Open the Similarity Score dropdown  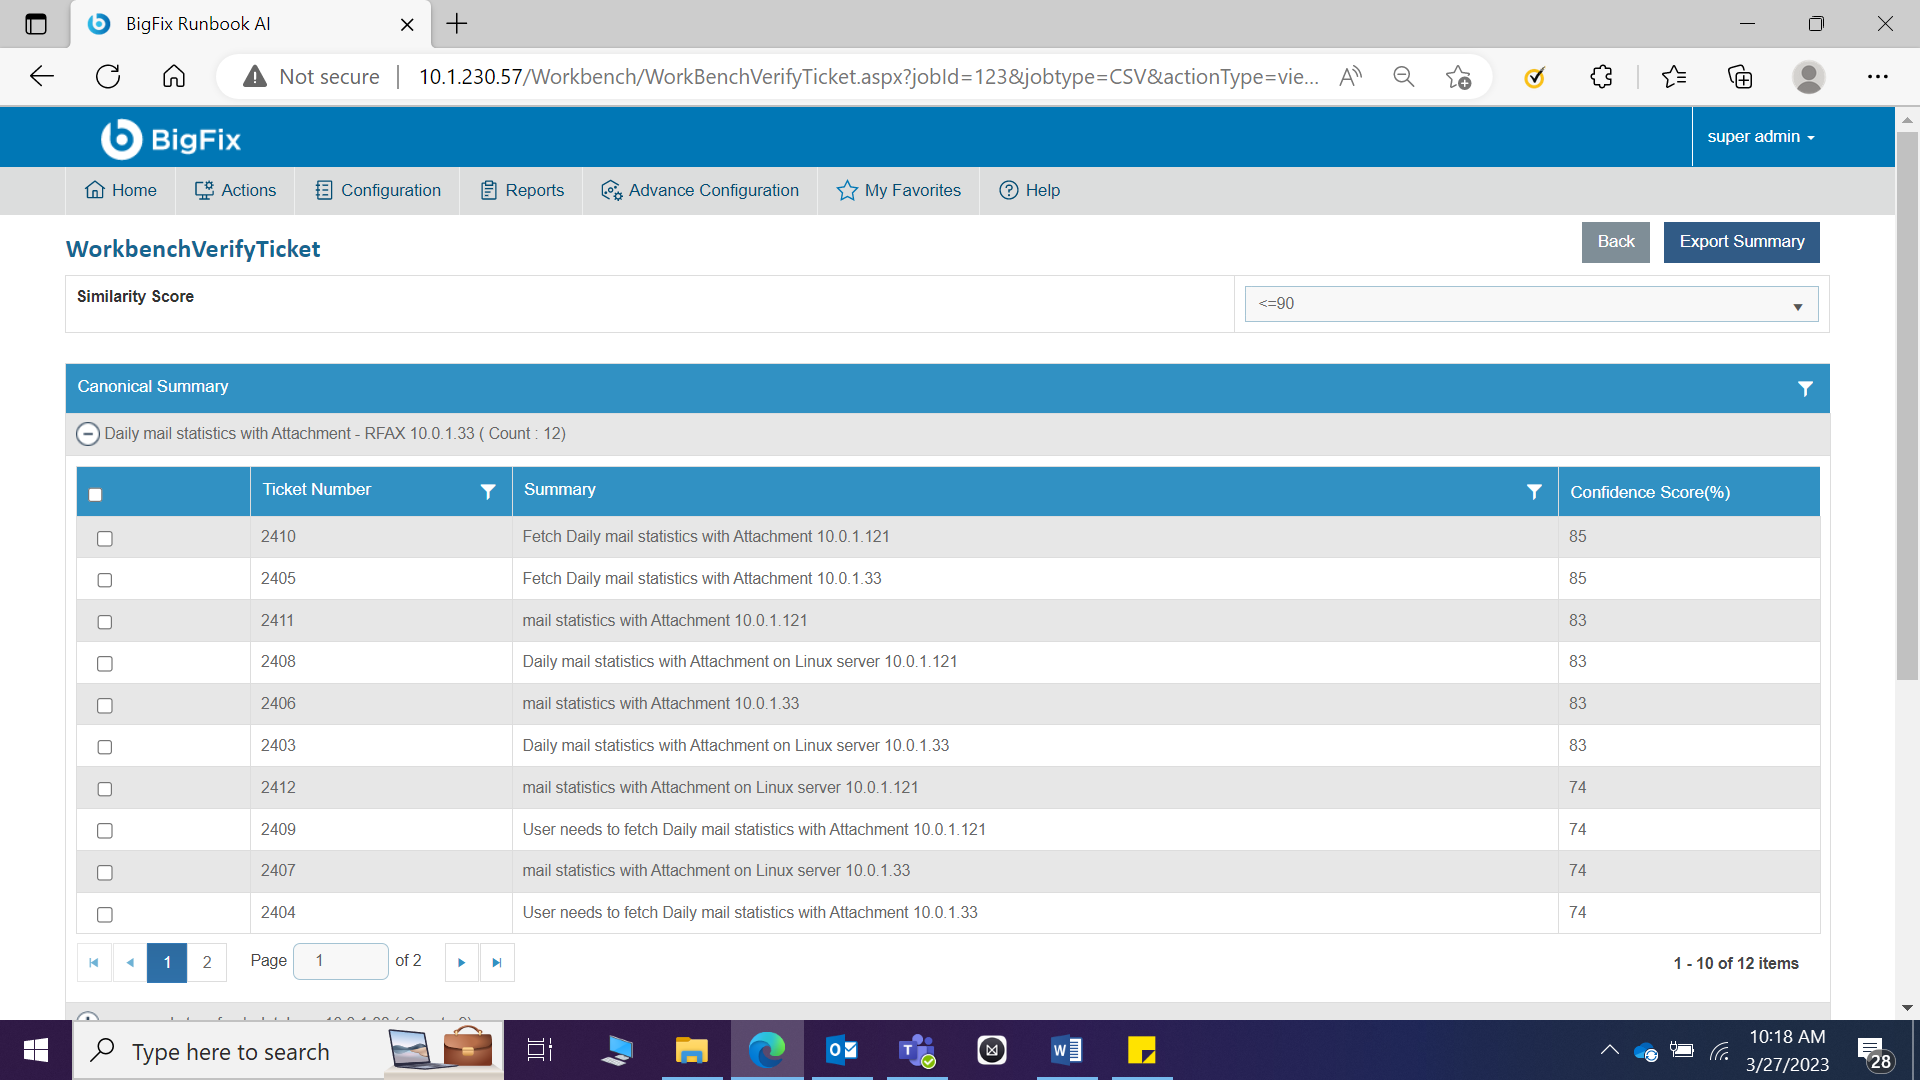(1530, 304)
